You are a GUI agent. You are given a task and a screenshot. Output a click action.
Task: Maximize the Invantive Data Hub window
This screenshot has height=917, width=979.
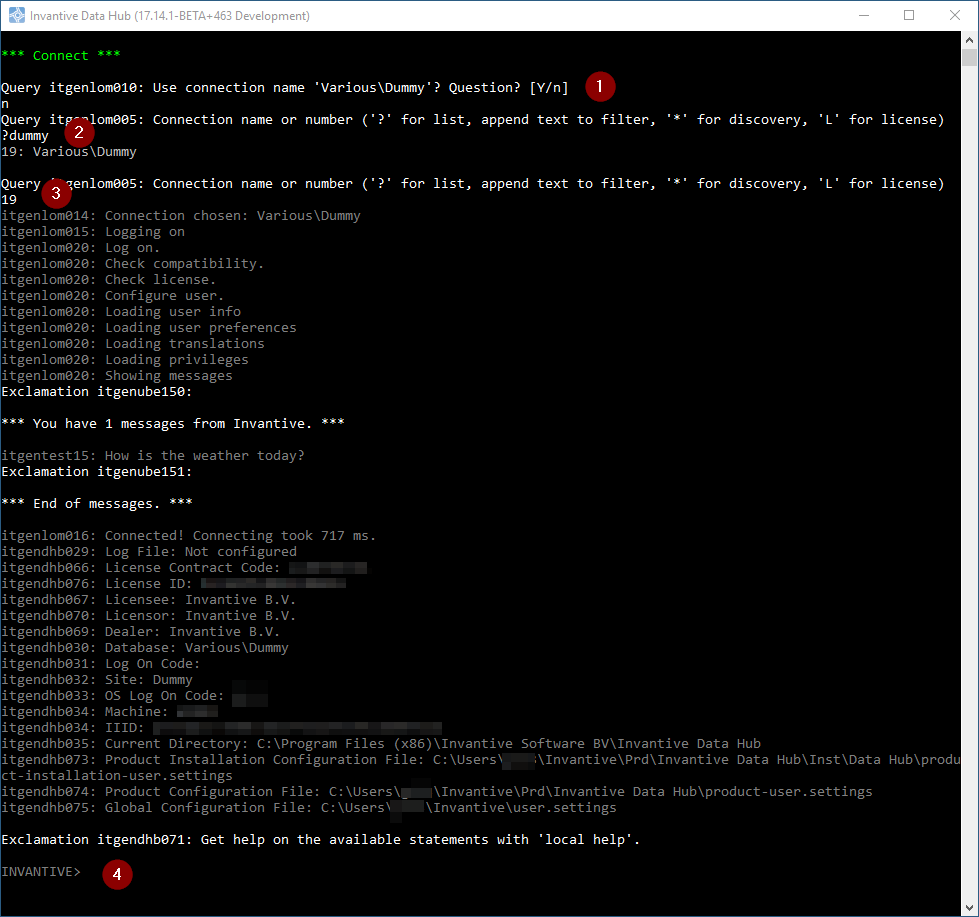coord(909,16)
